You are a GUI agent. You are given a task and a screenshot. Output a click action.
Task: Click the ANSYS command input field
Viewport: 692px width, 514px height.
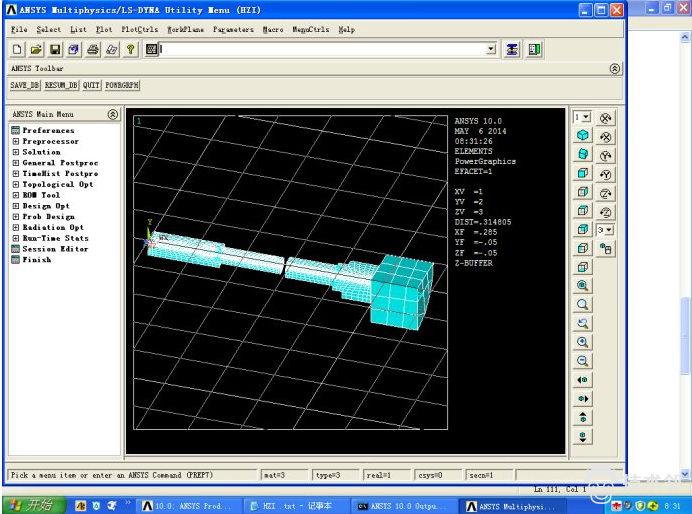pyautogui.click(x=320, y=49)
